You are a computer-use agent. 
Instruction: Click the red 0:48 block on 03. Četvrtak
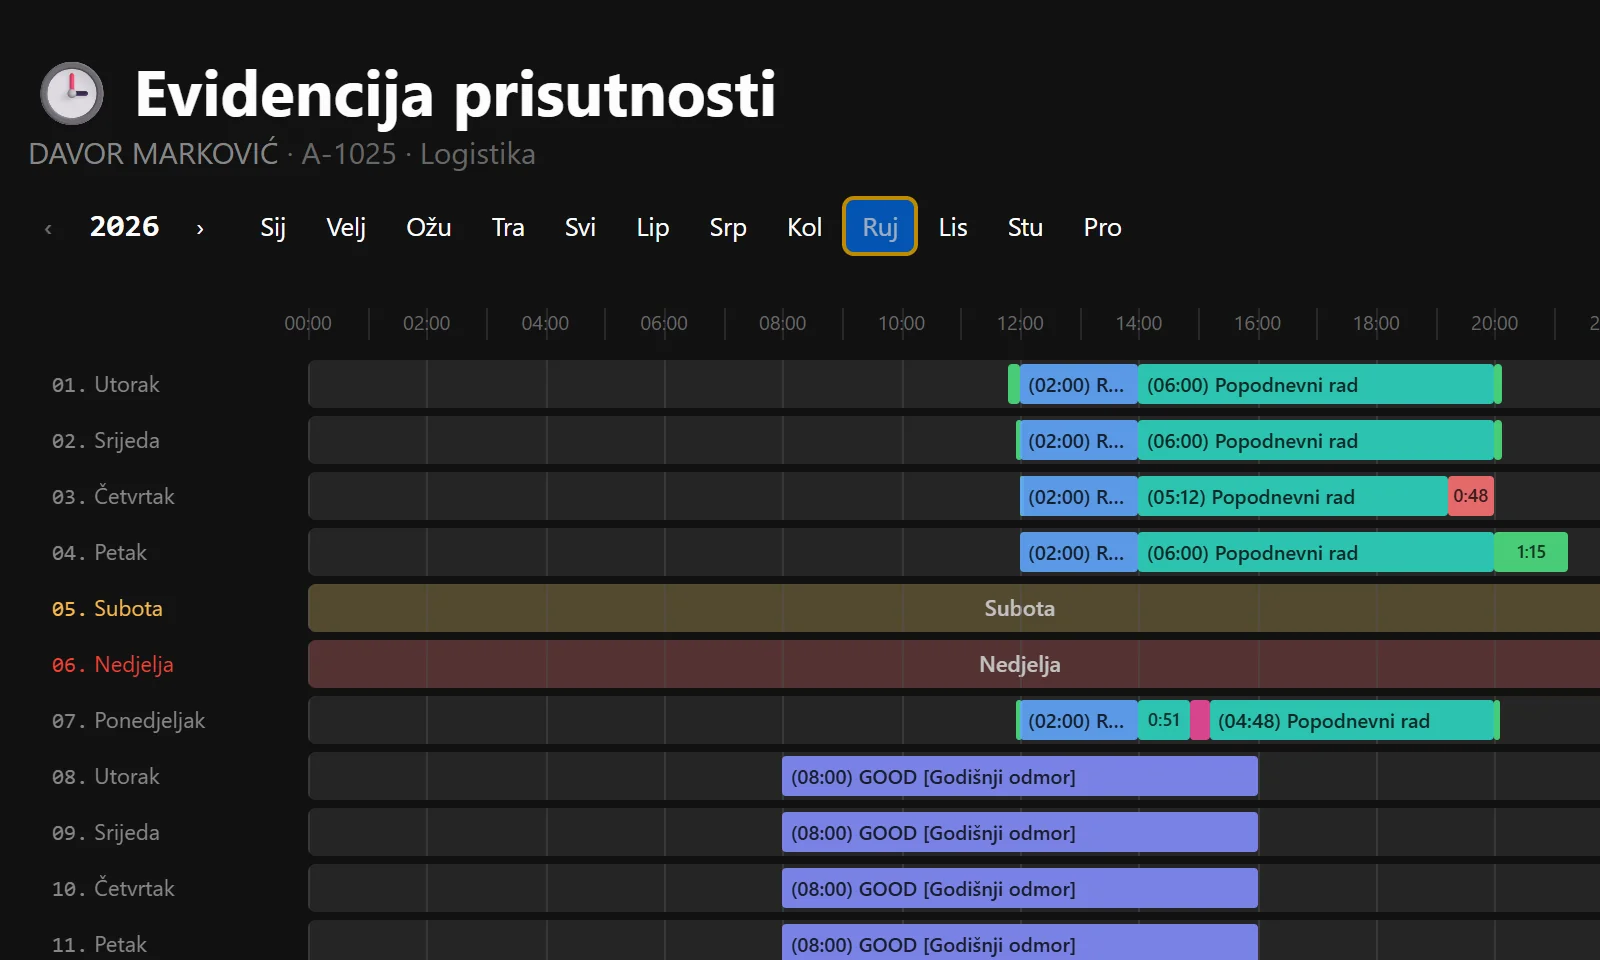point(1471,496)
